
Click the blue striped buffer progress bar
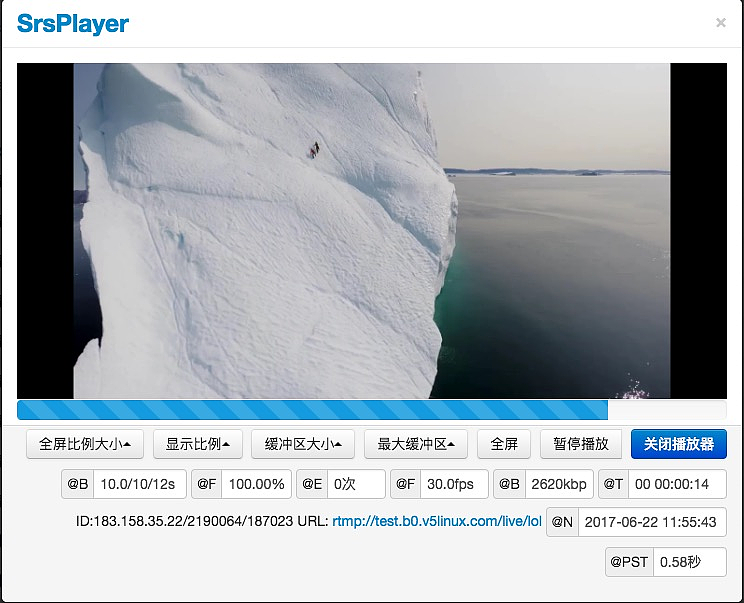(312, 410)
